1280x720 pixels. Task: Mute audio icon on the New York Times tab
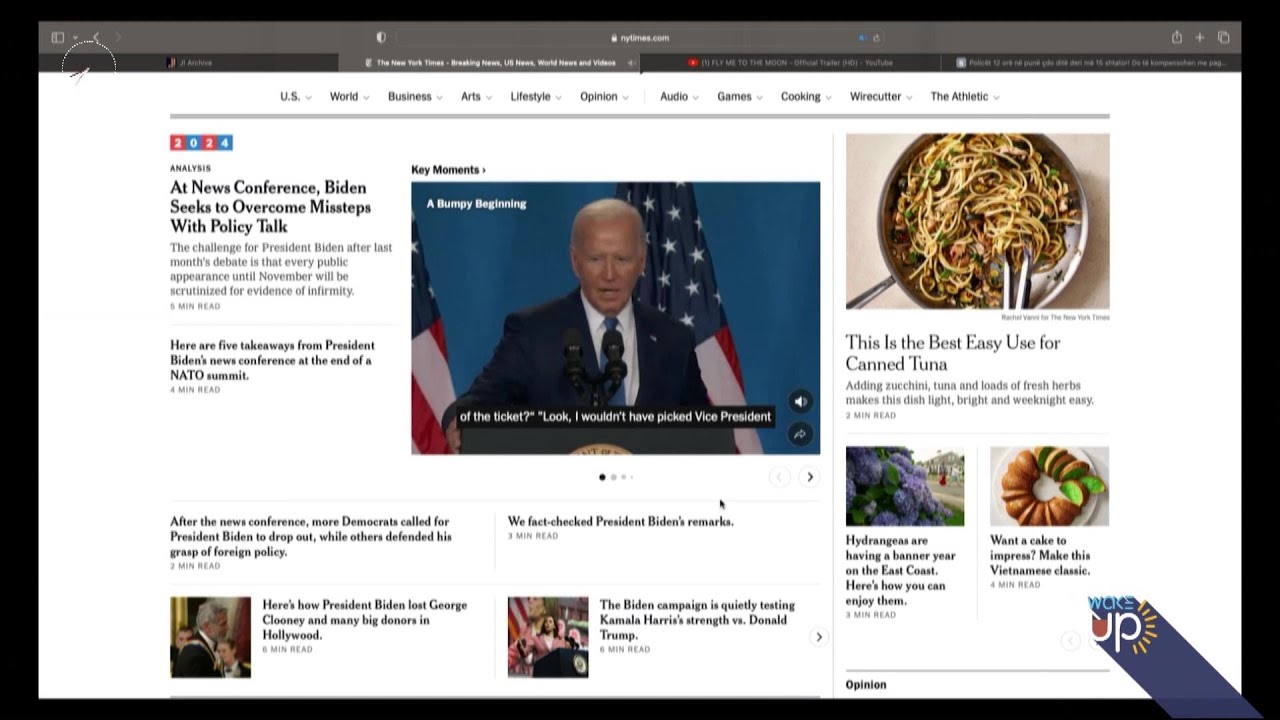pyautogui.click(x=631, y=63)
